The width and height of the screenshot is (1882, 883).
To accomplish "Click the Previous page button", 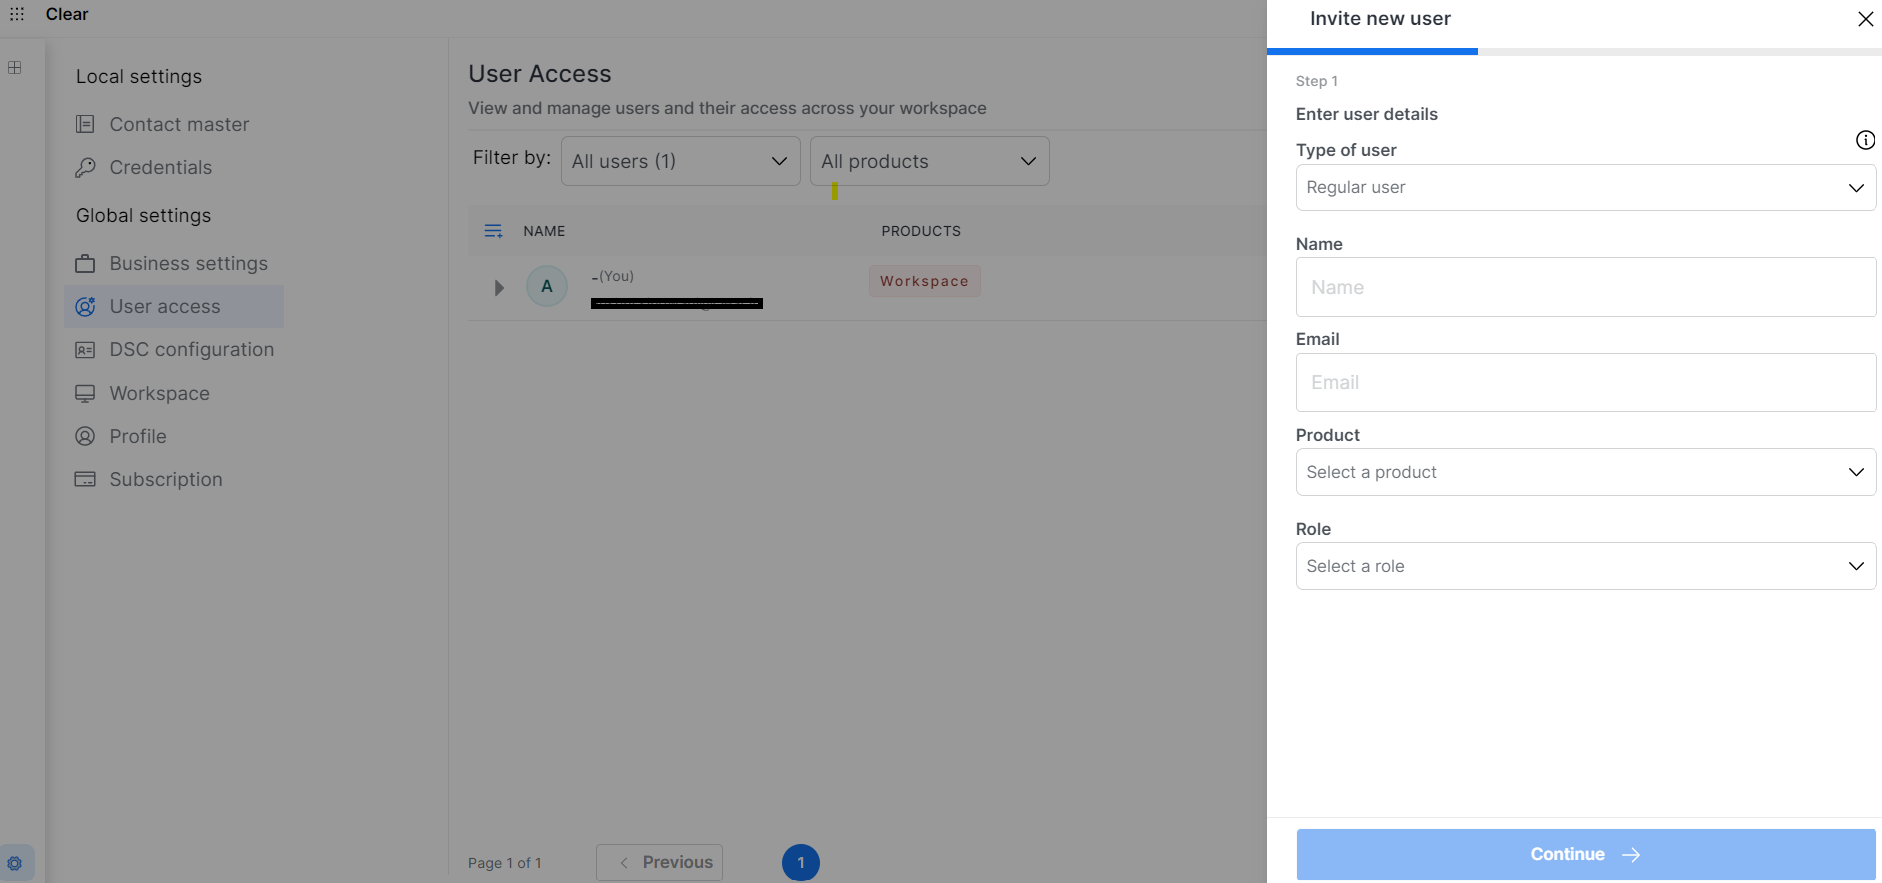I will [660, 862].
